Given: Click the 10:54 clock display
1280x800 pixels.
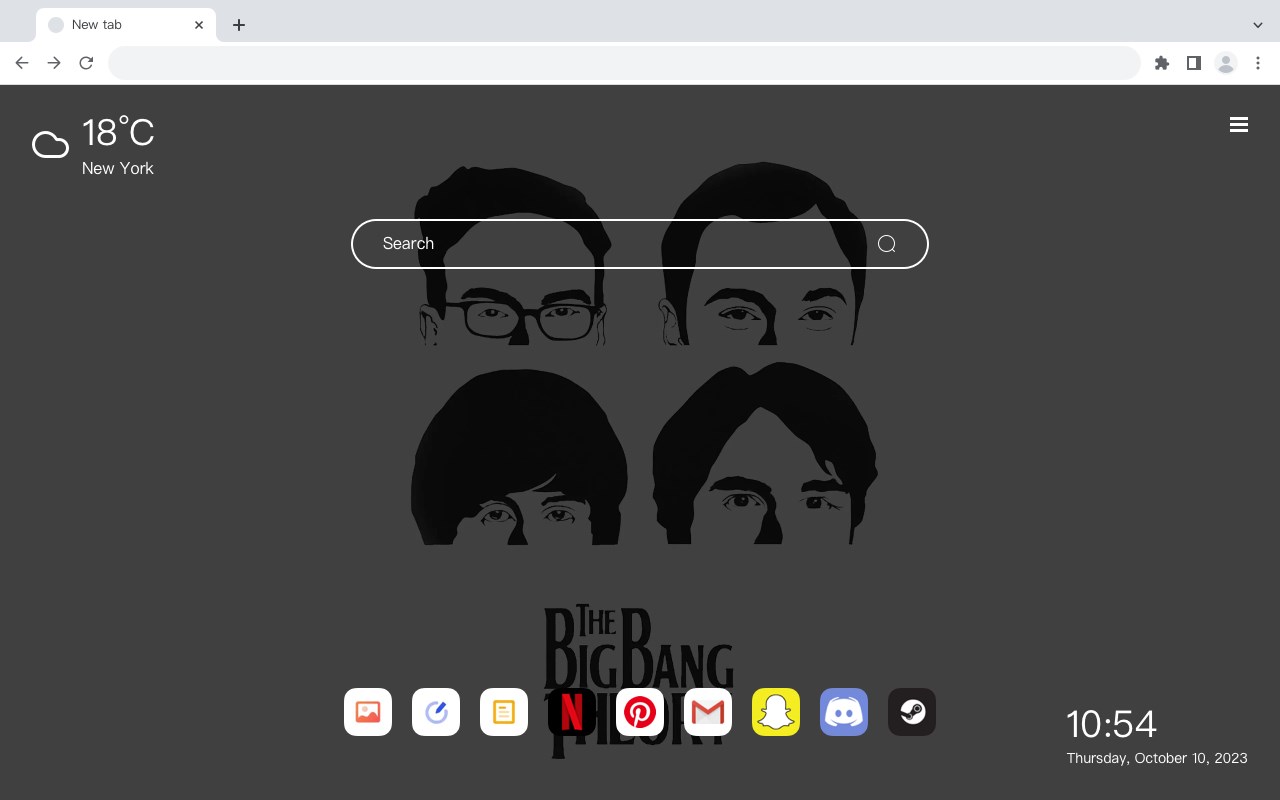Looking at the screenshot, I should [x=1111, y=724].
